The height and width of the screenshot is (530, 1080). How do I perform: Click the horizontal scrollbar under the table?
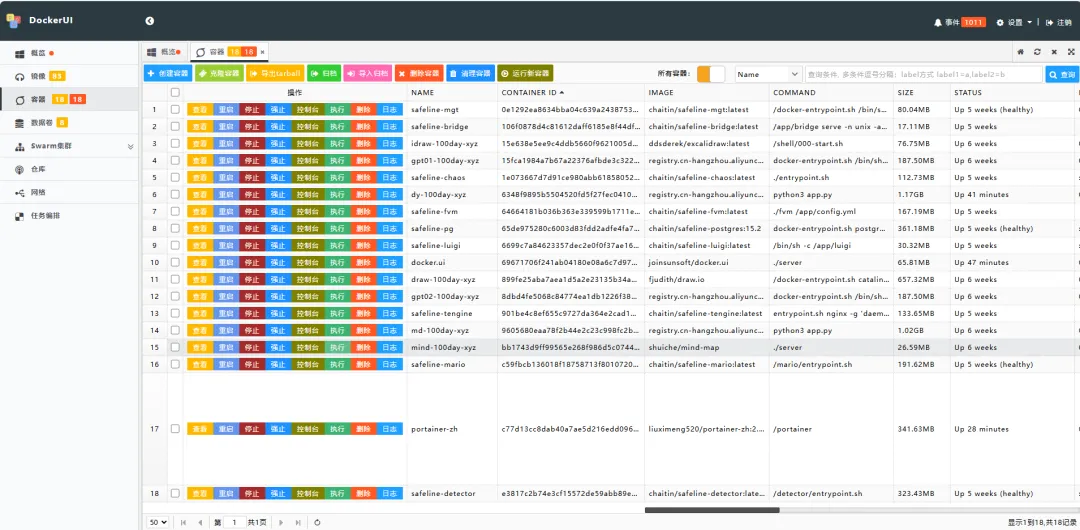point(712,510)
